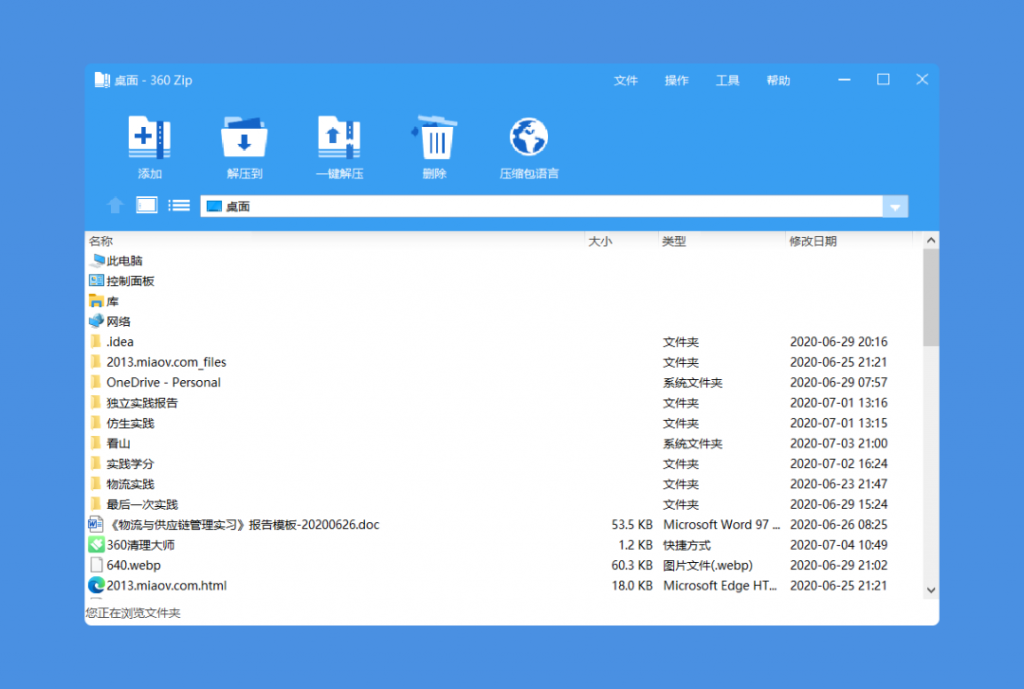The image size is (1024, 689).
Task: Click the 一键解压 one-click extract icon
Action: coord(339,137)
